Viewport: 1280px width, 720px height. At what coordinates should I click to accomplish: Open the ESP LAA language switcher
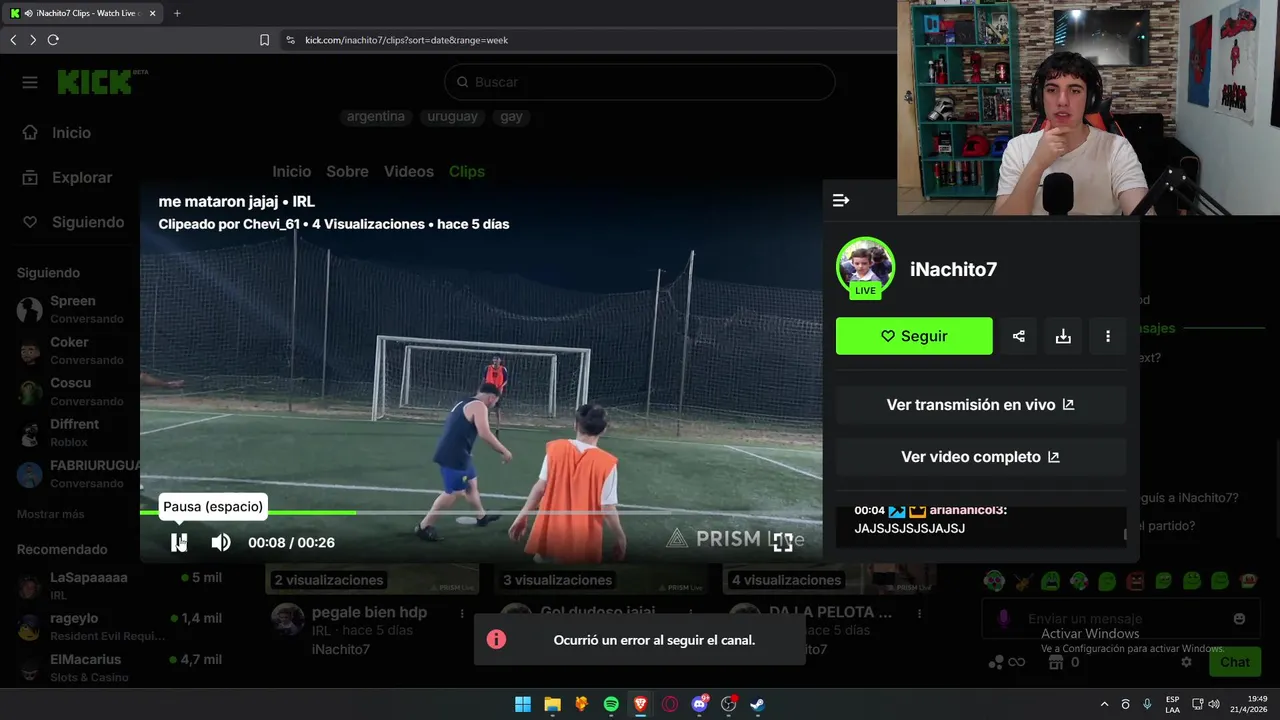pyautogui.click(x=1172, y=704)
